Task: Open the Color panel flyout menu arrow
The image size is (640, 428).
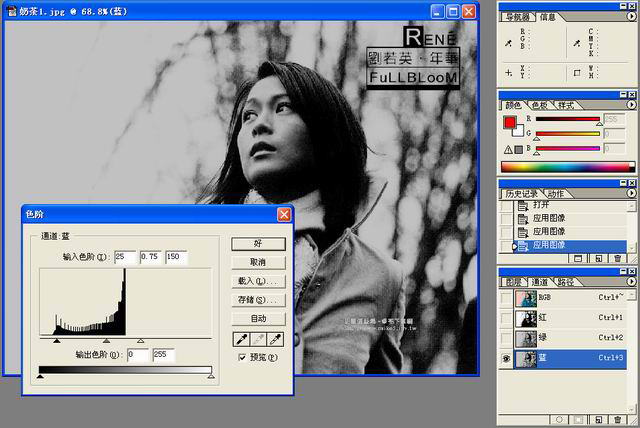Action: [x=631, y=104]
